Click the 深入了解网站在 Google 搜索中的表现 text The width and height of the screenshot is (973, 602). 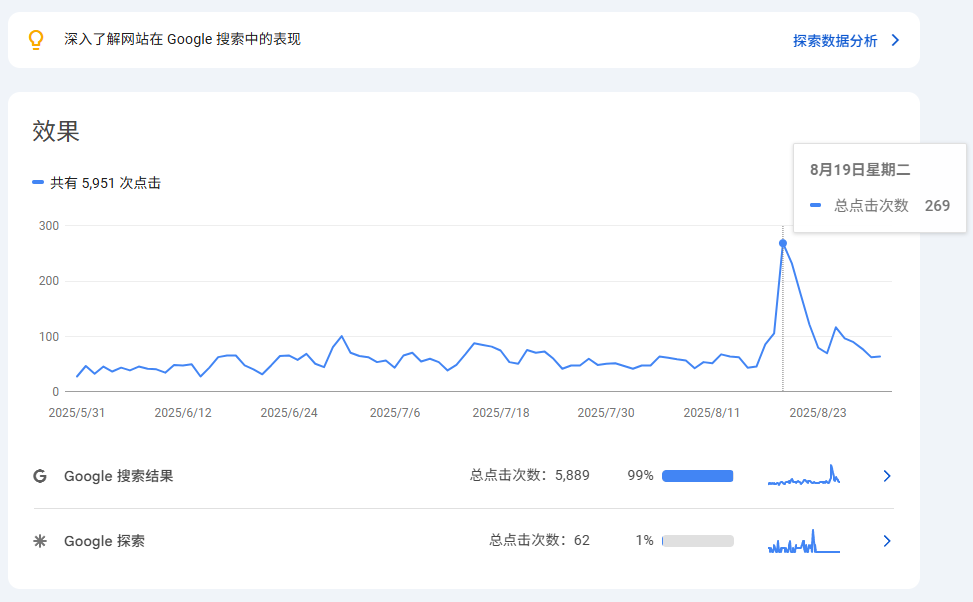point(182,39)
